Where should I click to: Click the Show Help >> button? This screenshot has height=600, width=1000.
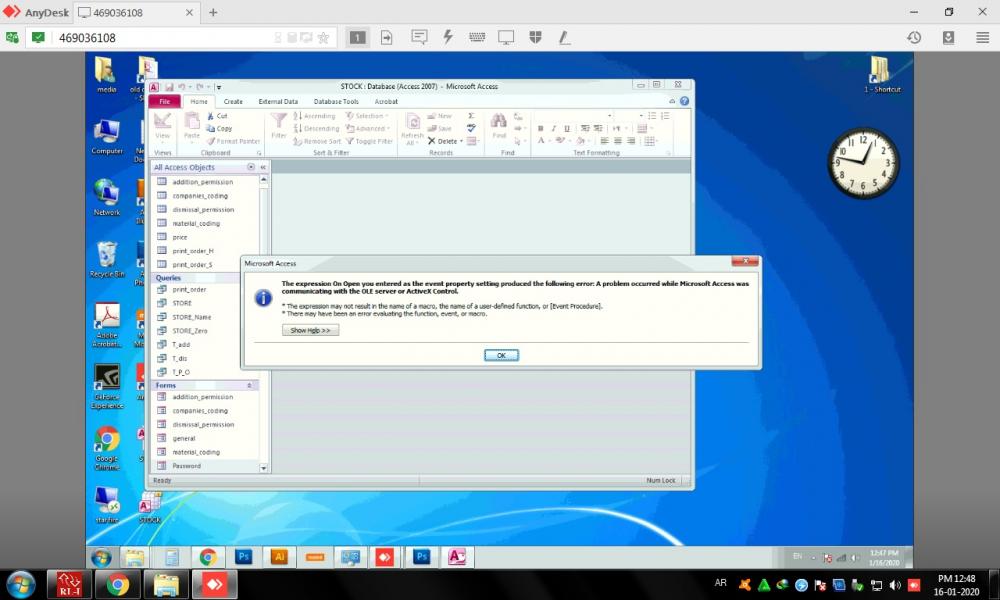(x=311, y=330)
